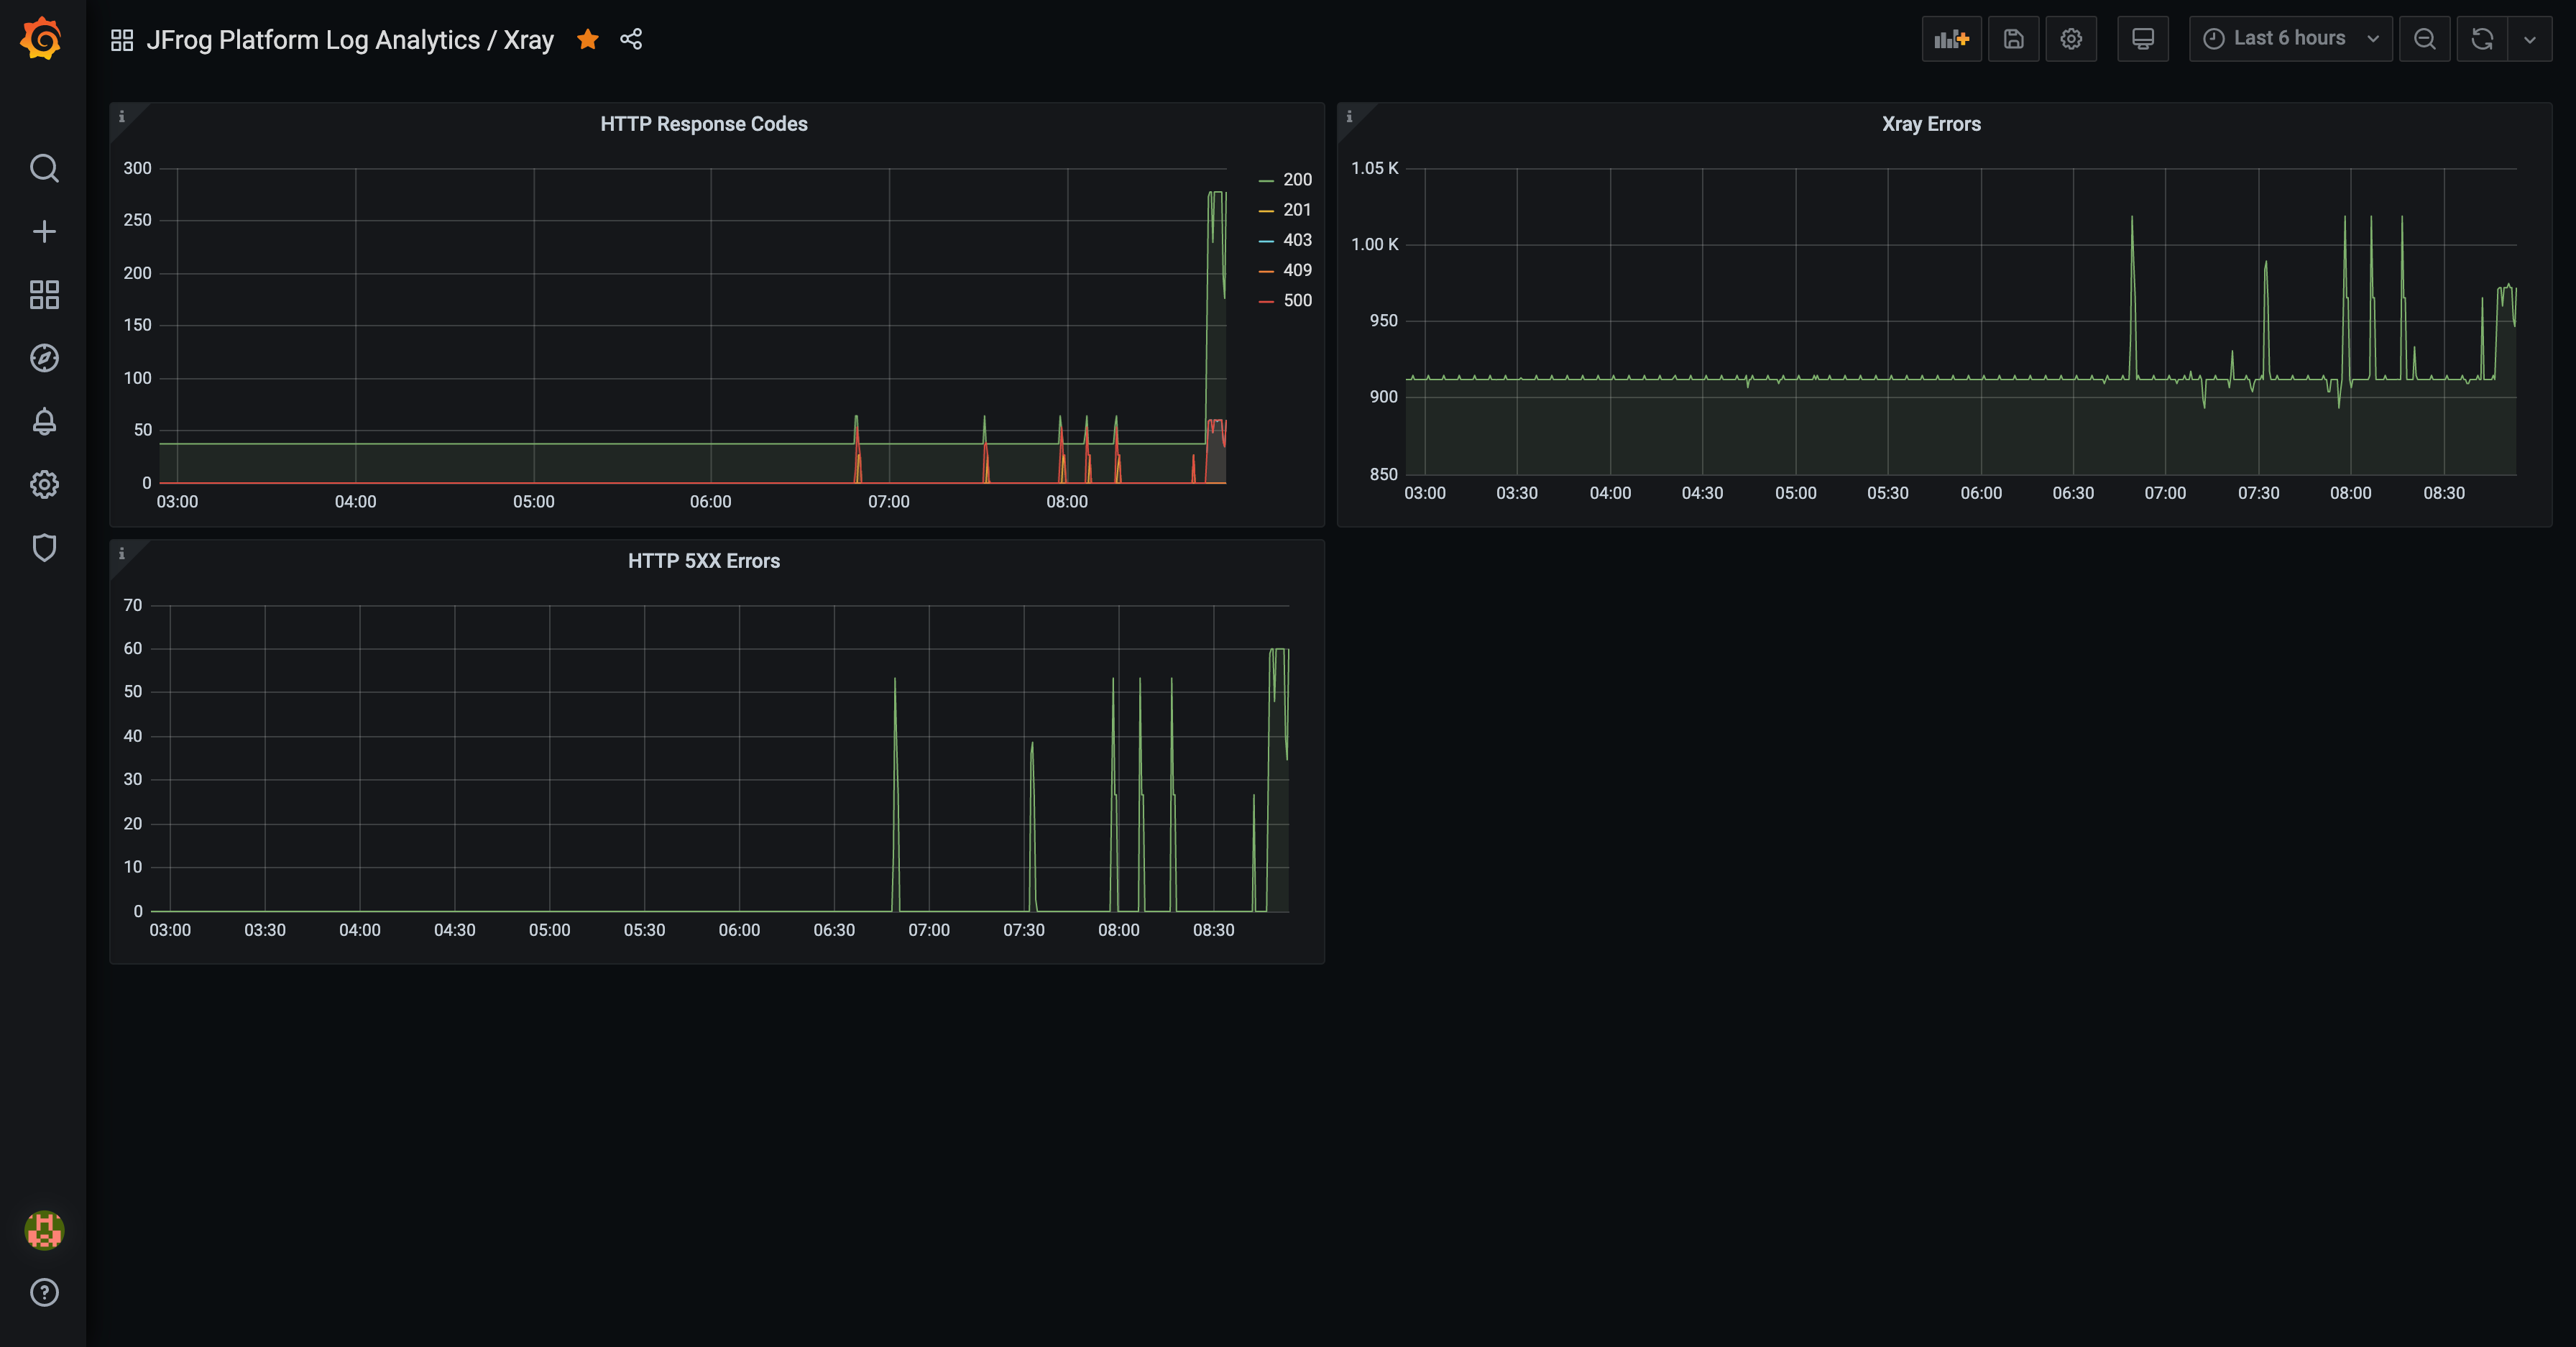Show info for HTTP Response Codes panel

122,116
